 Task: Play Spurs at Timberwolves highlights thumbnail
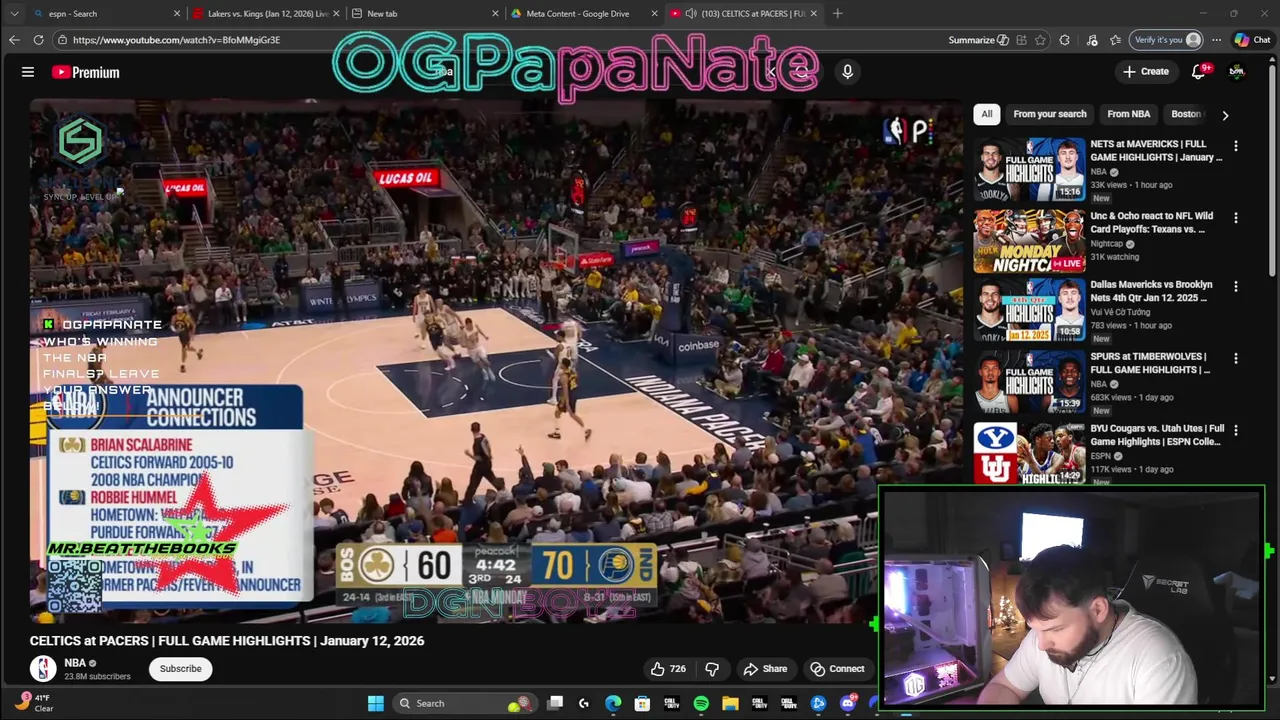pos(1029,382)
